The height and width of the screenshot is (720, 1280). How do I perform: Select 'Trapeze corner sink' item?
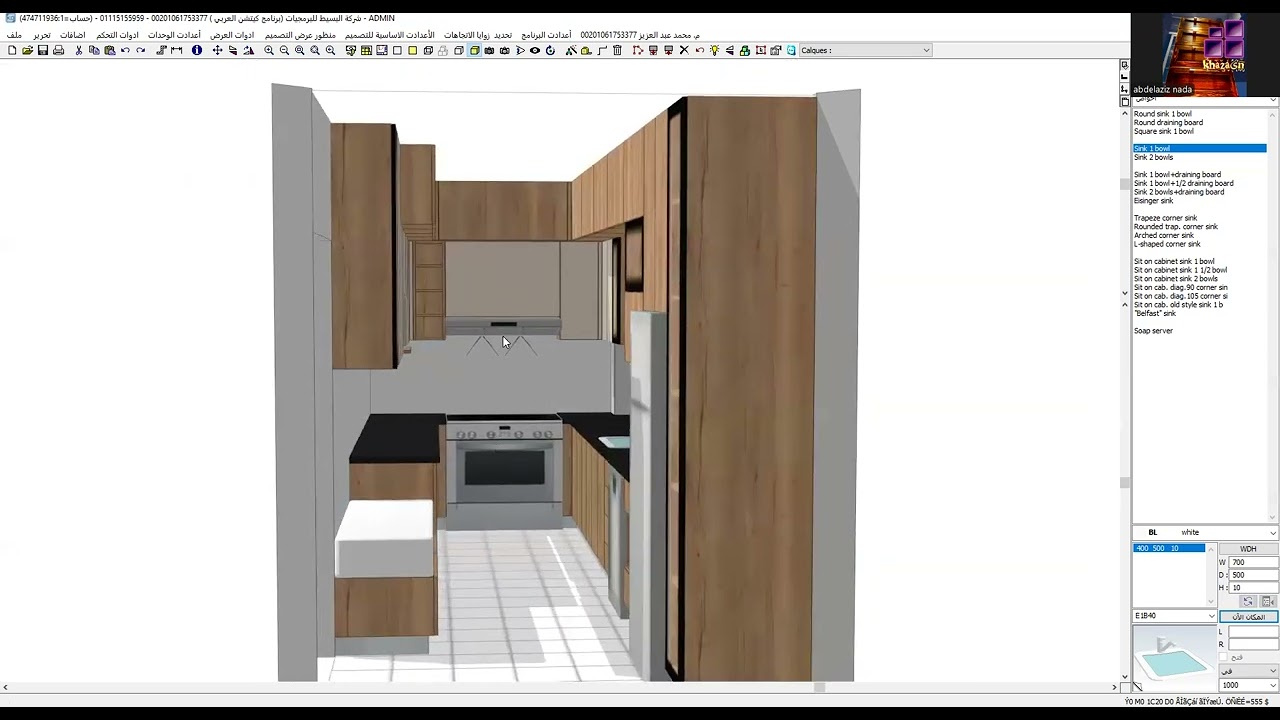[x=1165, y=218]
